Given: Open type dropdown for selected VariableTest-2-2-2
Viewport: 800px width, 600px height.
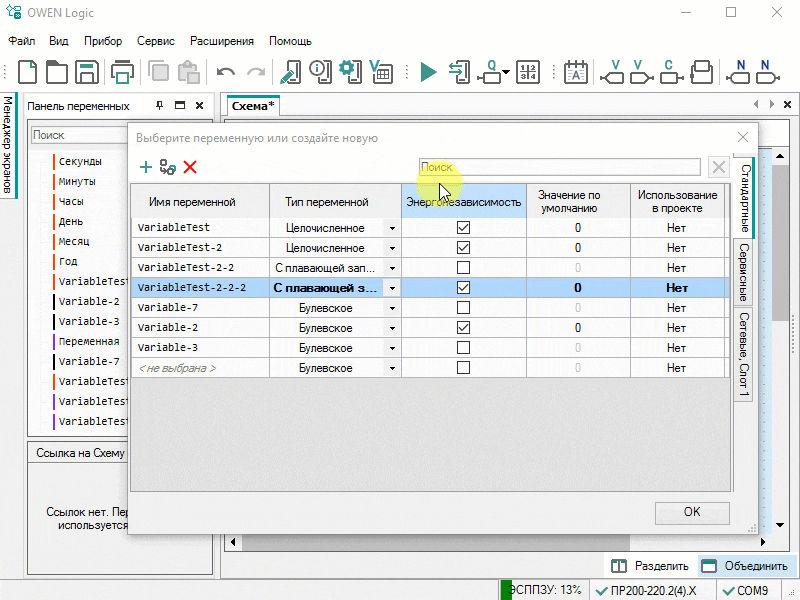Looking at the screenshot, I should point(392,288).
